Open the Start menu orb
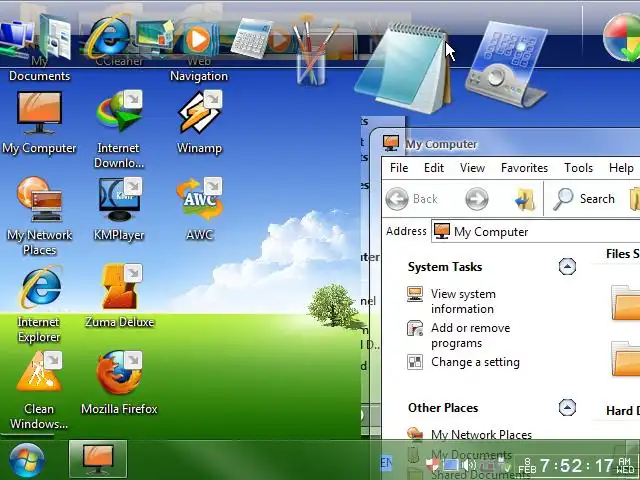The image size is (640, 480). click(x=27, y=461)
